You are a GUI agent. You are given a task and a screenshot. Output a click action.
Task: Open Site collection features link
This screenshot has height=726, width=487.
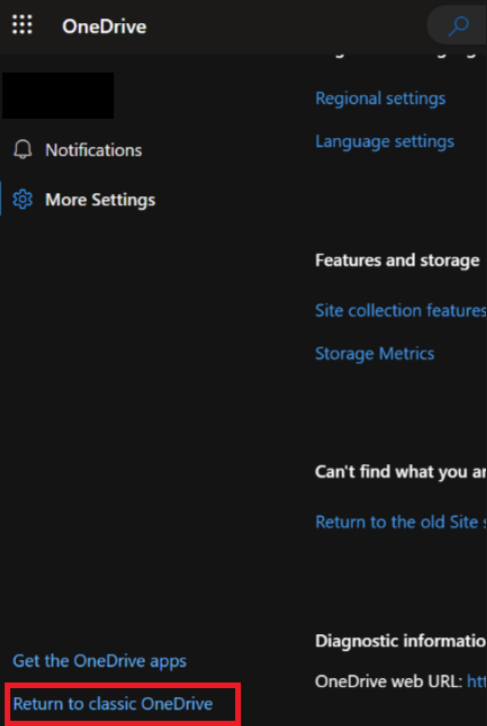[400, 310]
